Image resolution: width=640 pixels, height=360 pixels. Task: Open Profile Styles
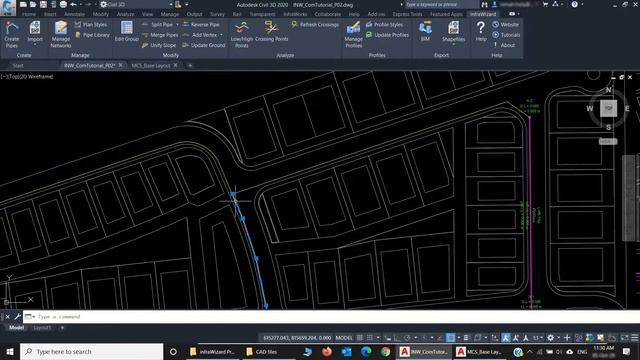[x=384, y=24]
